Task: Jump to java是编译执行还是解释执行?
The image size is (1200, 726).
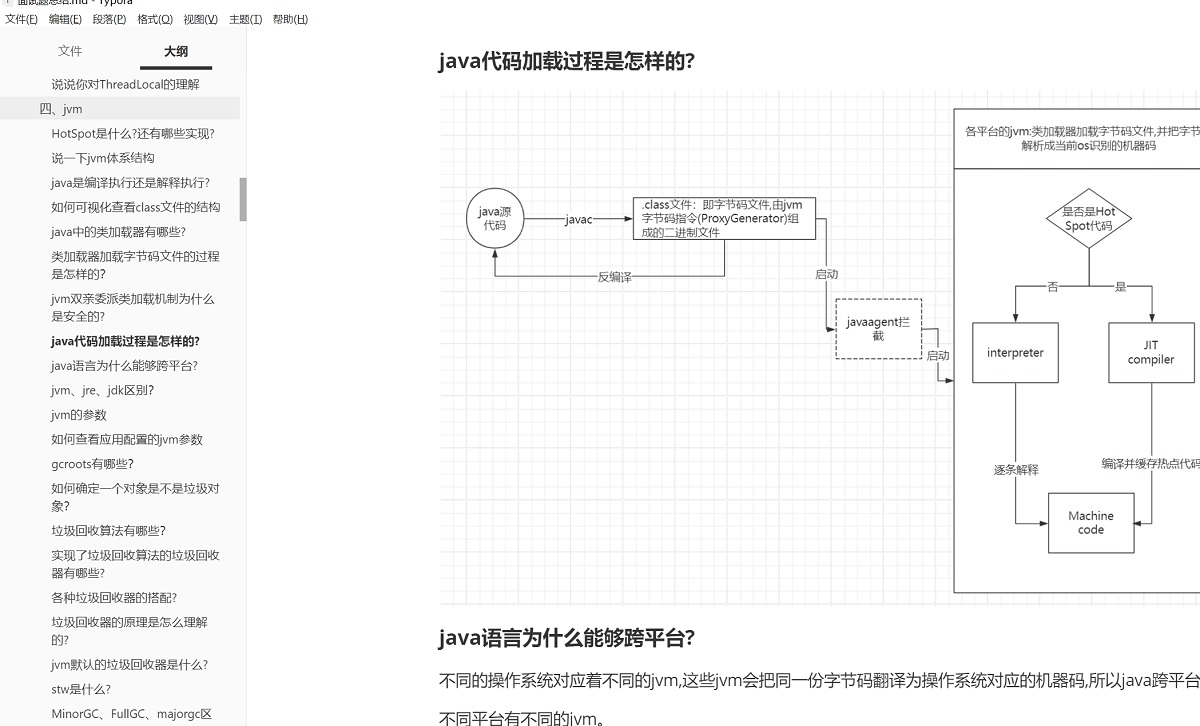Action: (130, 182)
